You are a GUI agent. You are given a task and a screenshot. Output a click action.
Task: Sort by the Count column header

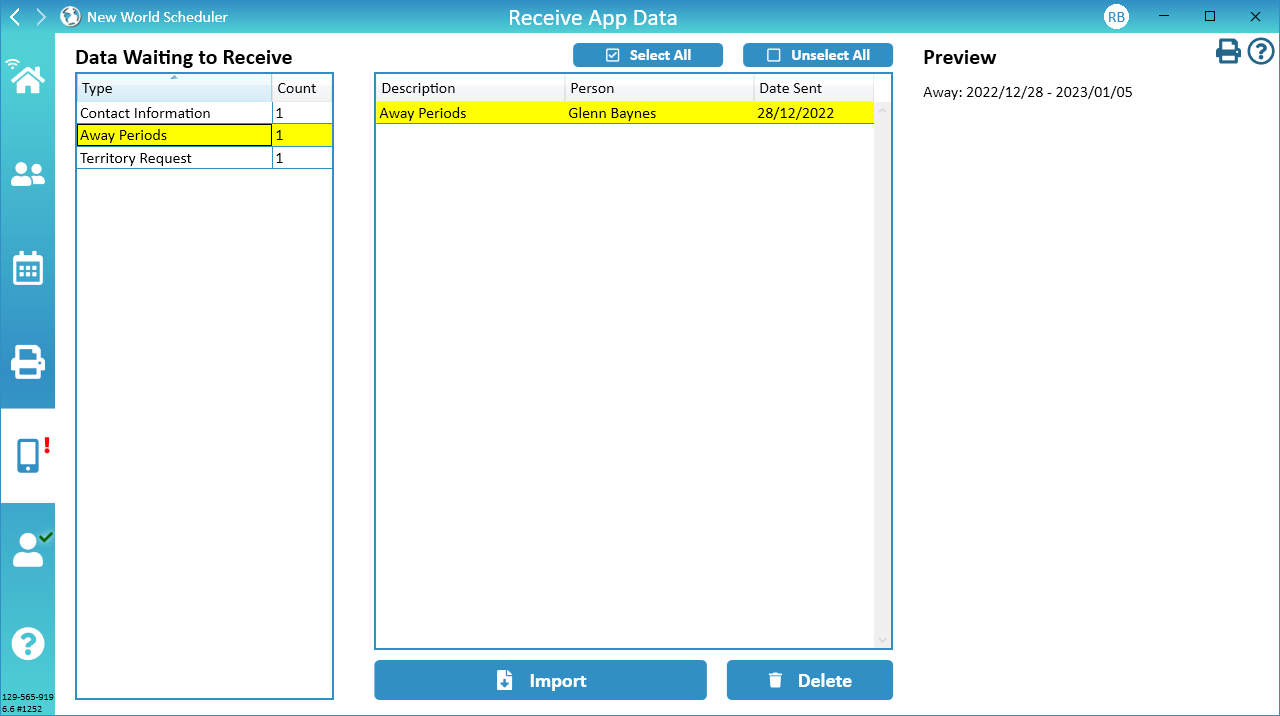point(302,88)
